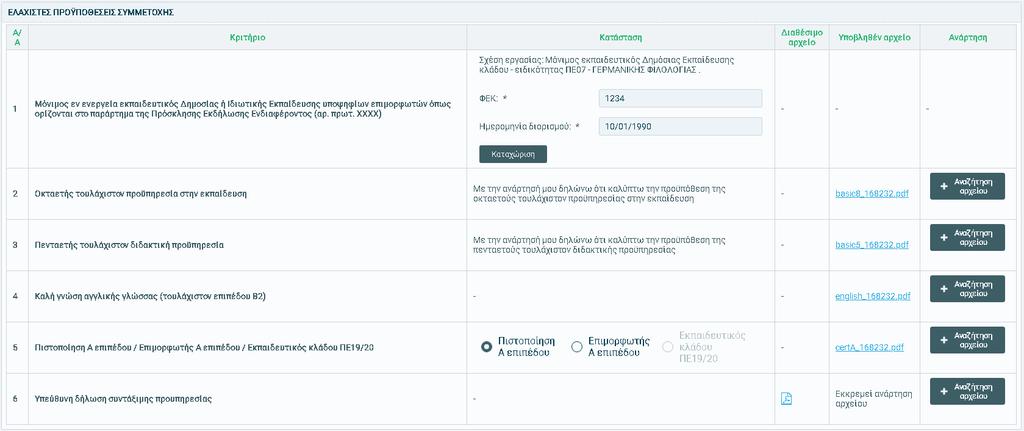Click the Εκκρεμεί ανάρτηση αρχείου status text

click(x=874, y=399)
